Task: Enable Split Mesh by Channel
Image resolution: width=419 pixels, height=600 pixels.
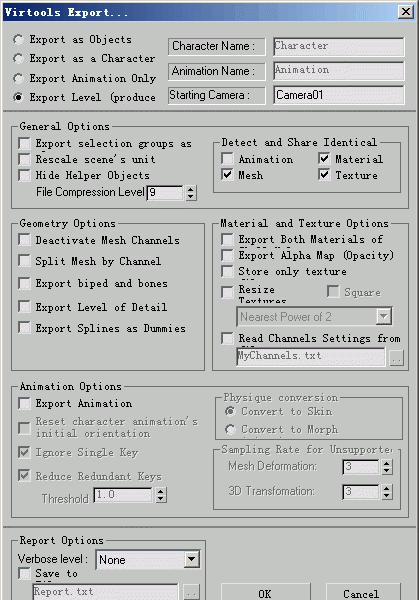Action: click(x=24, y=261)
